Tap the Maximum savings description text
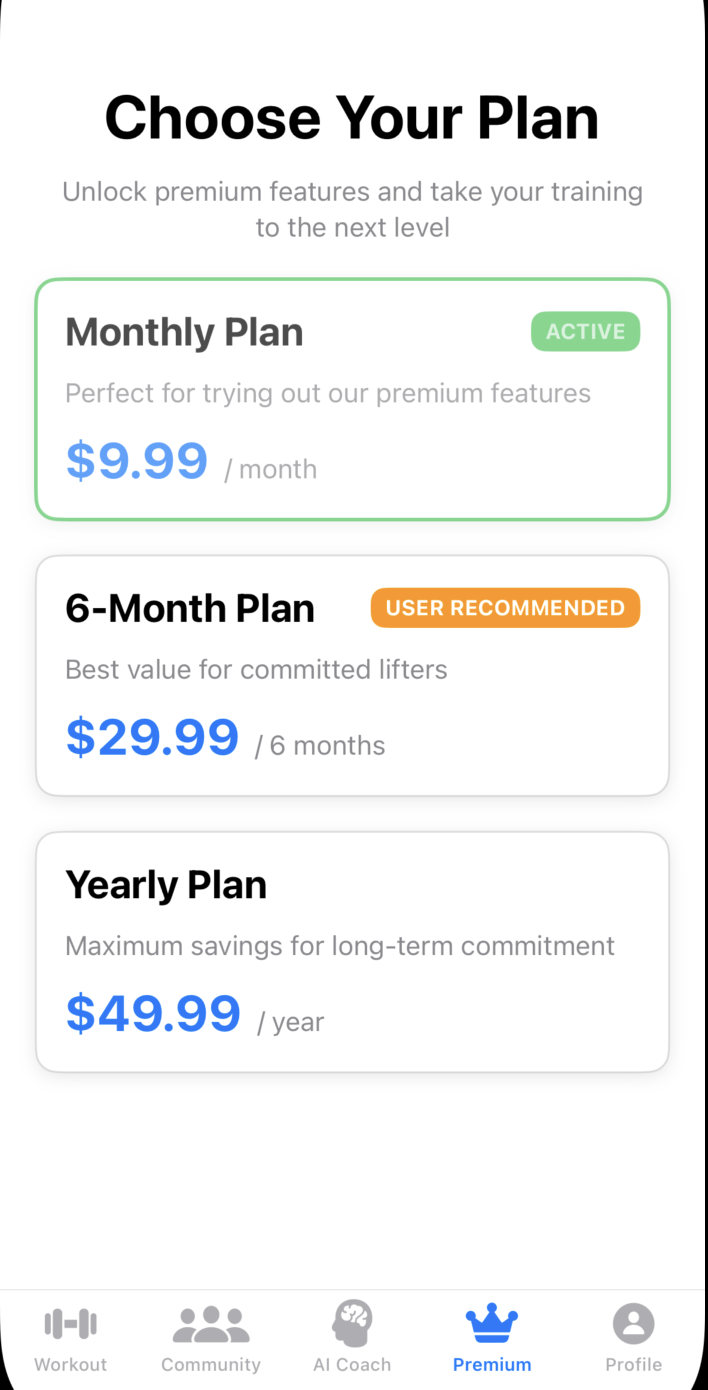Screen dimensions: 708x1390 coord(340,945)
